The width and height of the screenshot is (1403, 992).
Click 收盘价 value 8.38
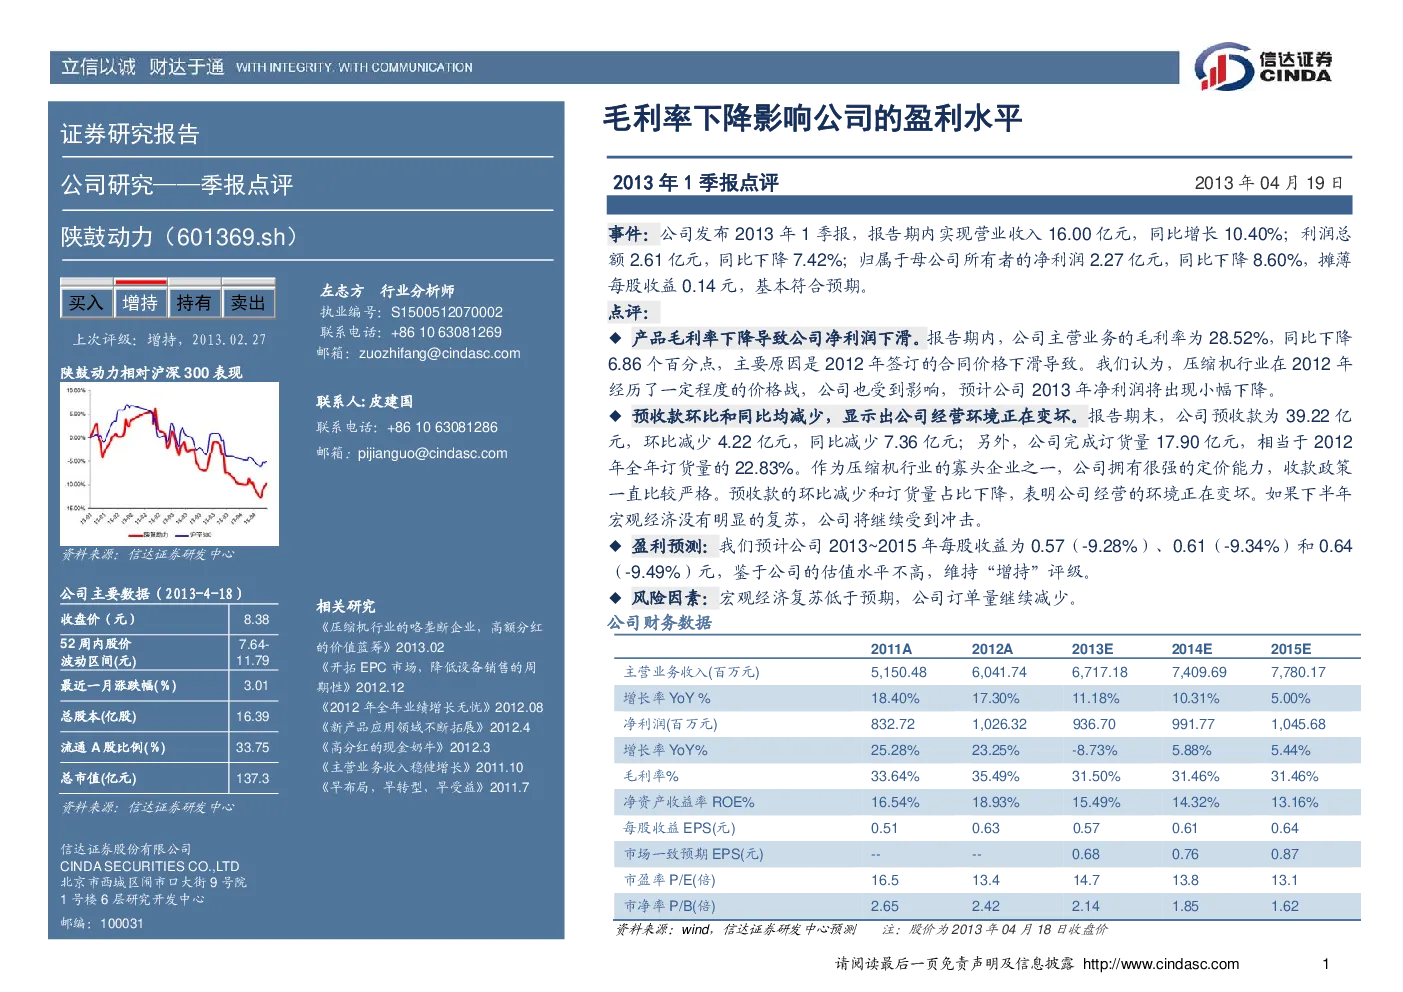pos(256,619)
